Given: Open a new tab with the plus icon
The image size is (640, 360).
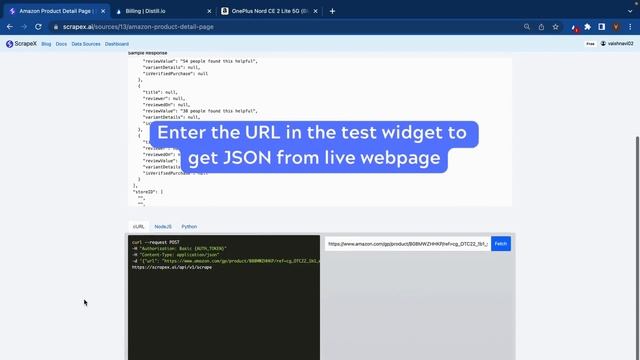Looking at the screenshot, I should (x=332, y=11).
